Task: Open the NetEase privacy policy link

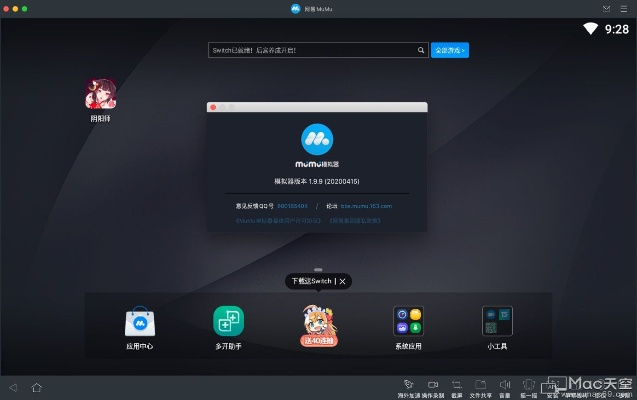Action: 355,221
